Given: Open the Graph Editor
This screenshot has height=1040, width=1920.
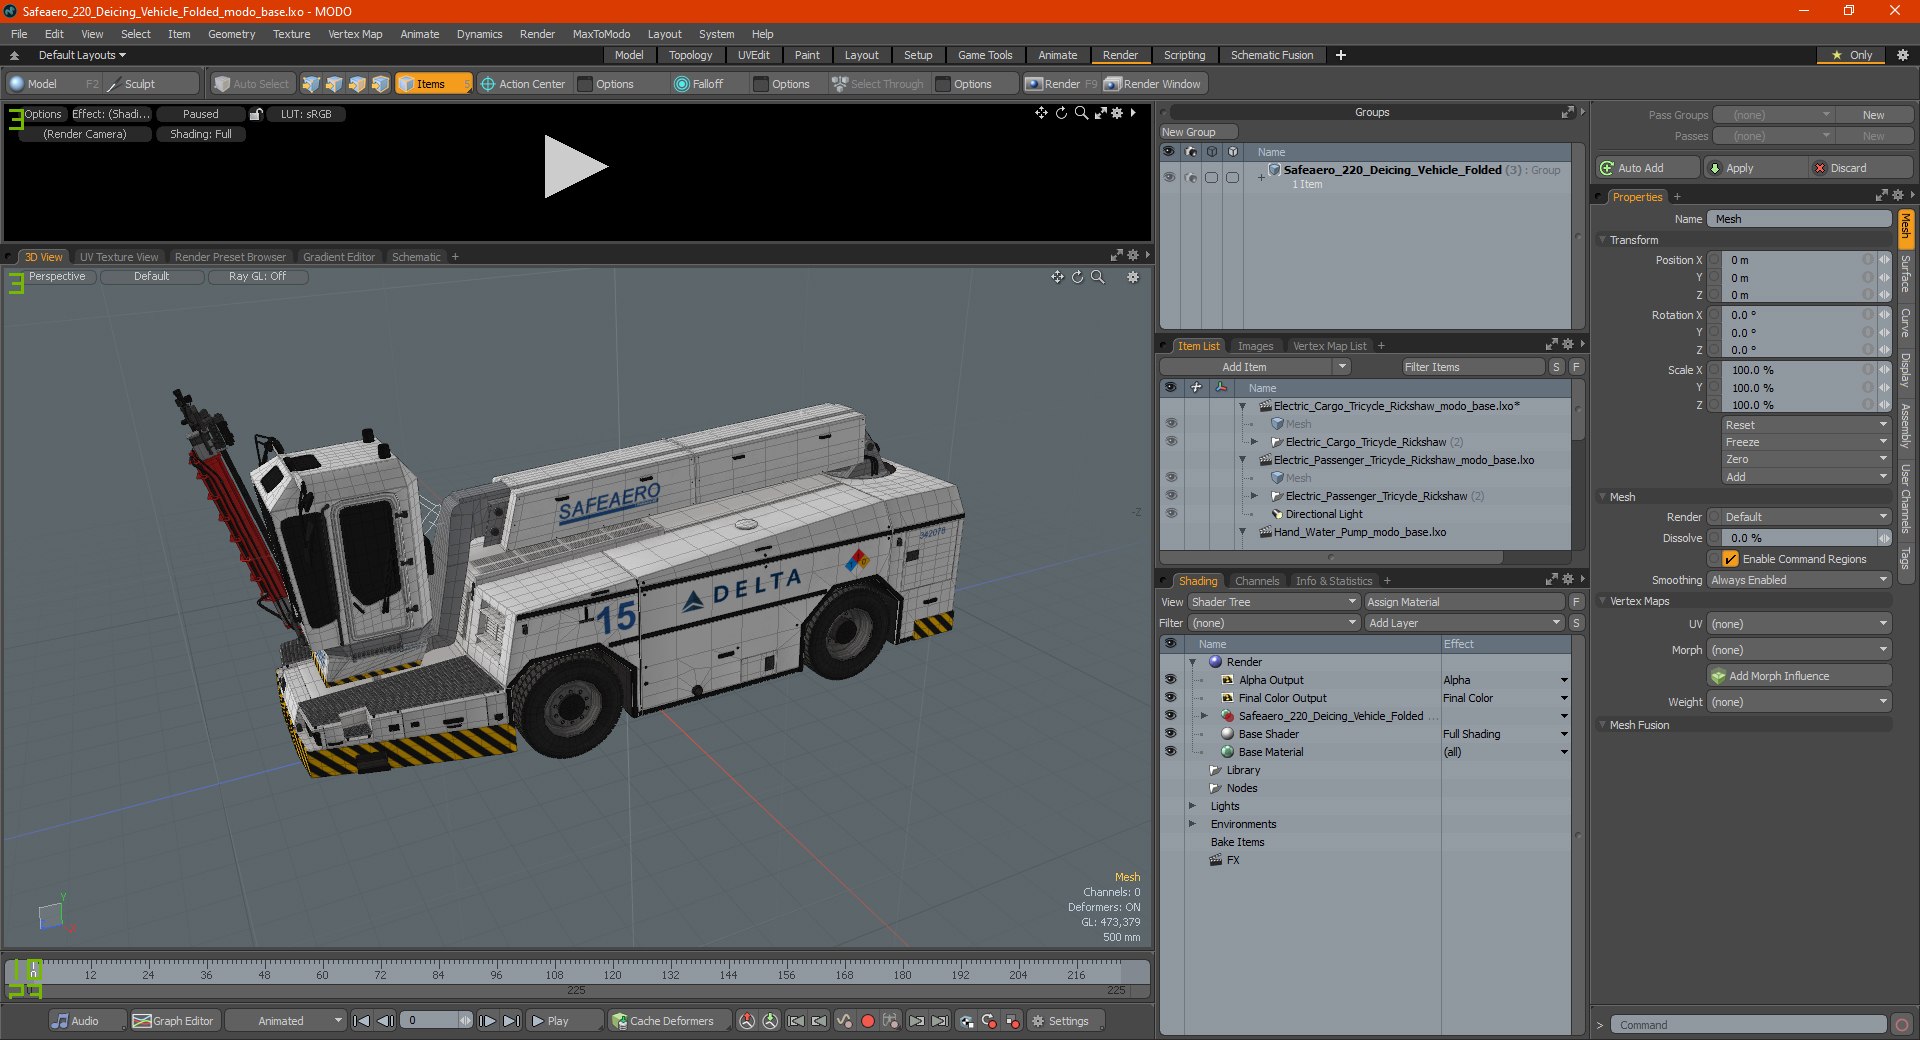Looking at the screenshot, I should pyautogui.click(x=173, y=1021).
